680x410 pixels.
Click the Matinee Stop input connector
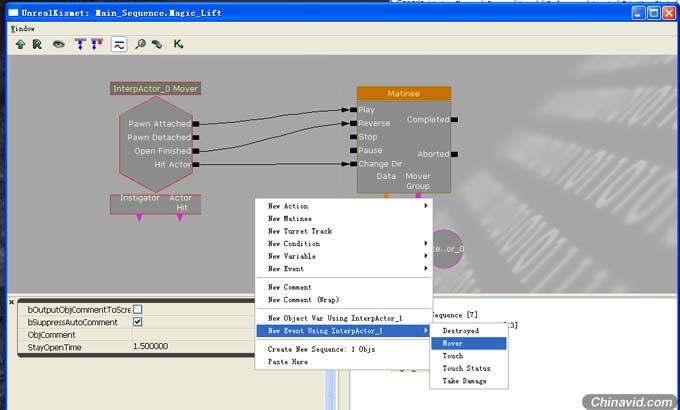pos(354,137)
